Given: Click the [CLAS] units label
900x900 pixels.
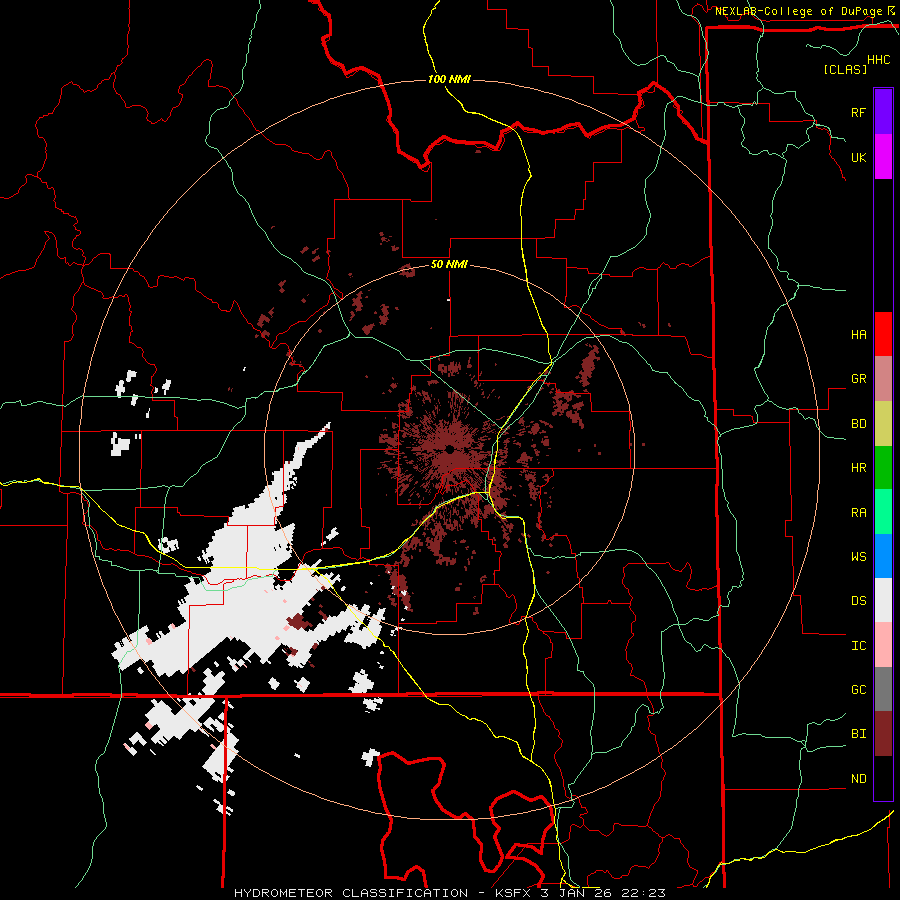Looking at the screenshot, I should tap(845, 69).
